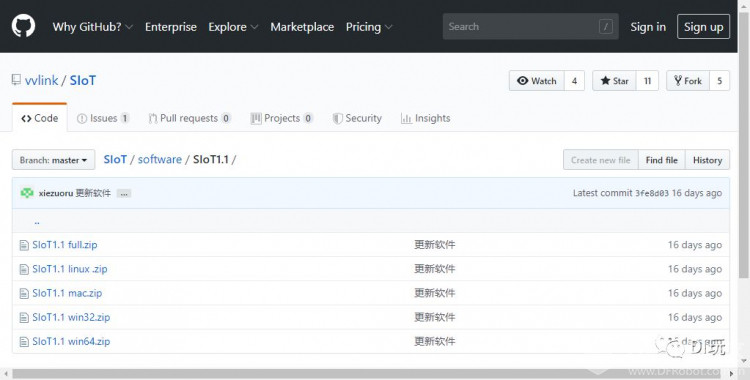750x380 pixels.
Task: Click the file icon beside SIoT1.1 mac.zip
Action: tap(24, 293)
